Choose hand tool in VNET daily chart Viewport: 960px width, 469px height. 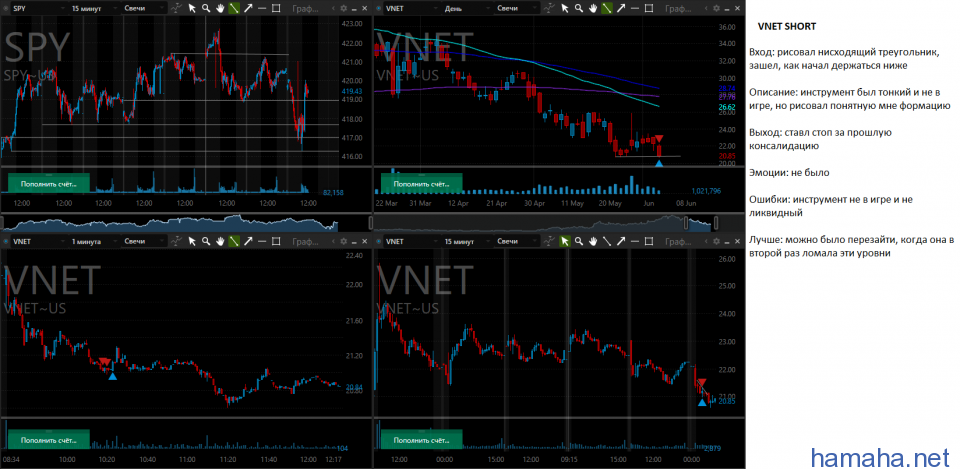coord(593,9)
